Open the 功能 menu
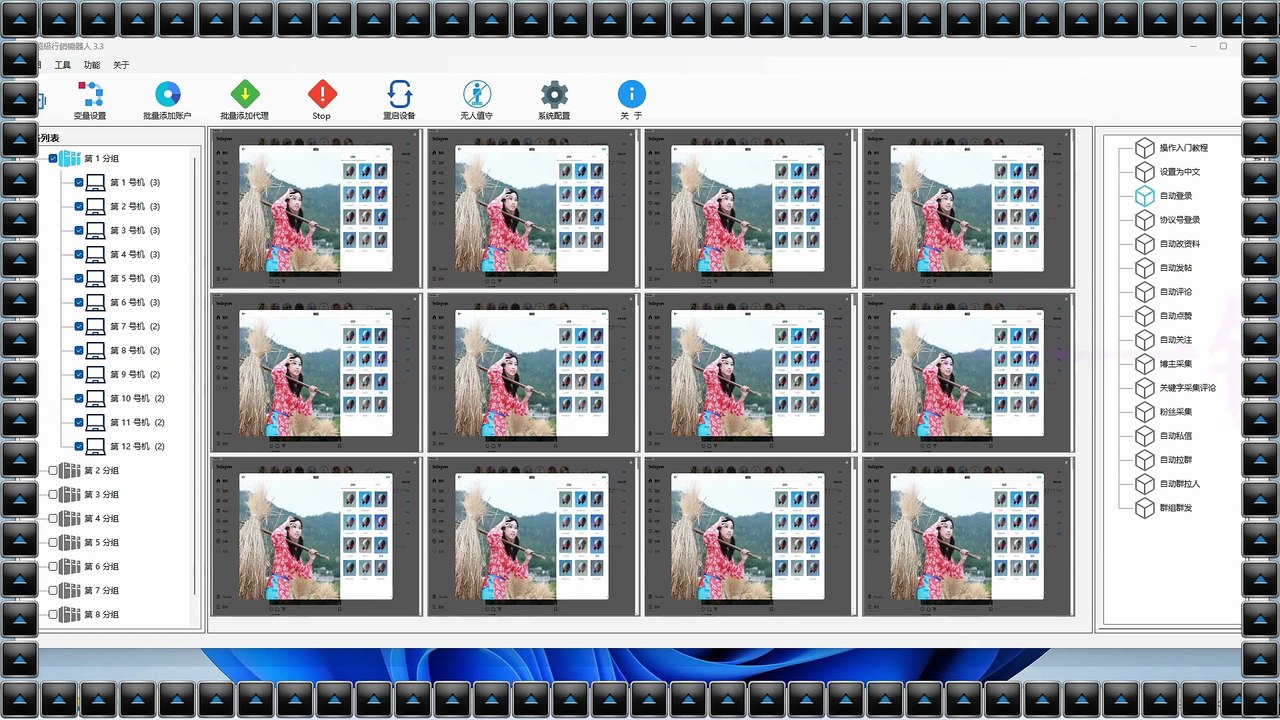The image size is (1280, 720). (x=92, y=65)
